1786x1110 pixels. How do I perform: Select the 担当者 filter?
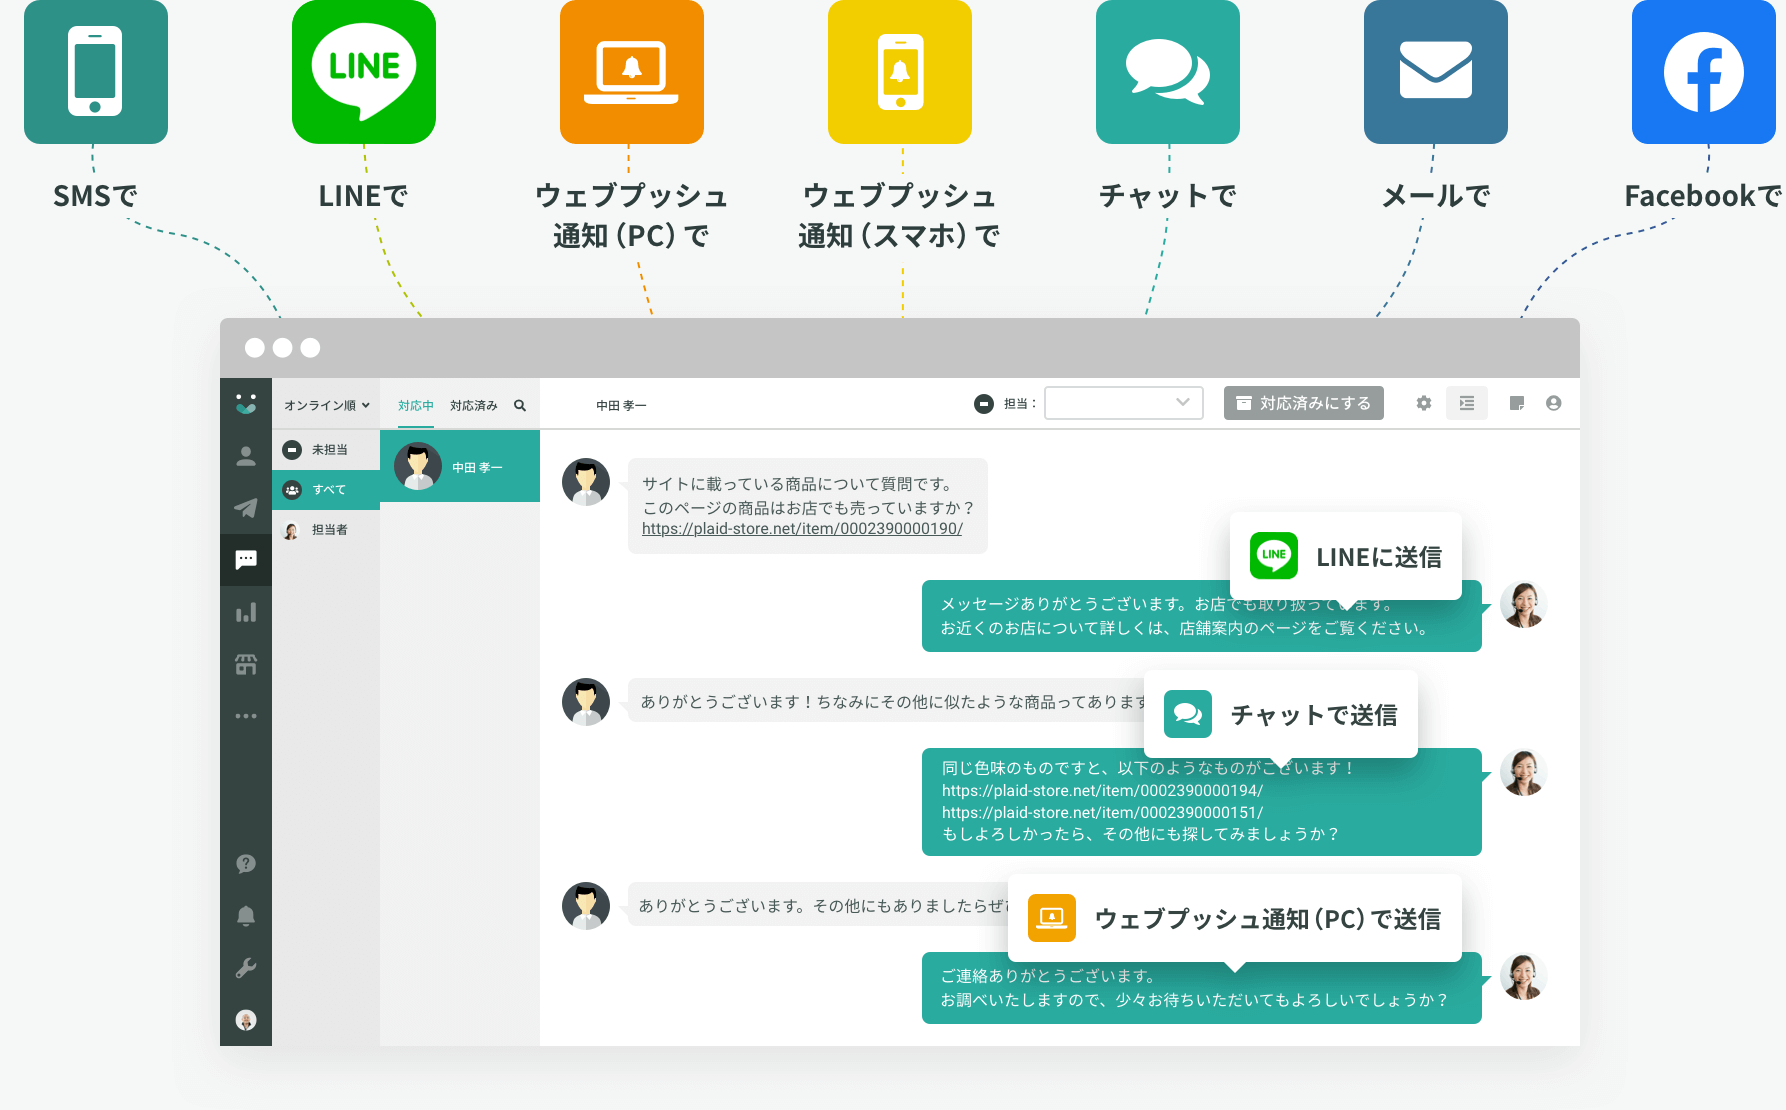pyautogui.click(x=326, y=530)
